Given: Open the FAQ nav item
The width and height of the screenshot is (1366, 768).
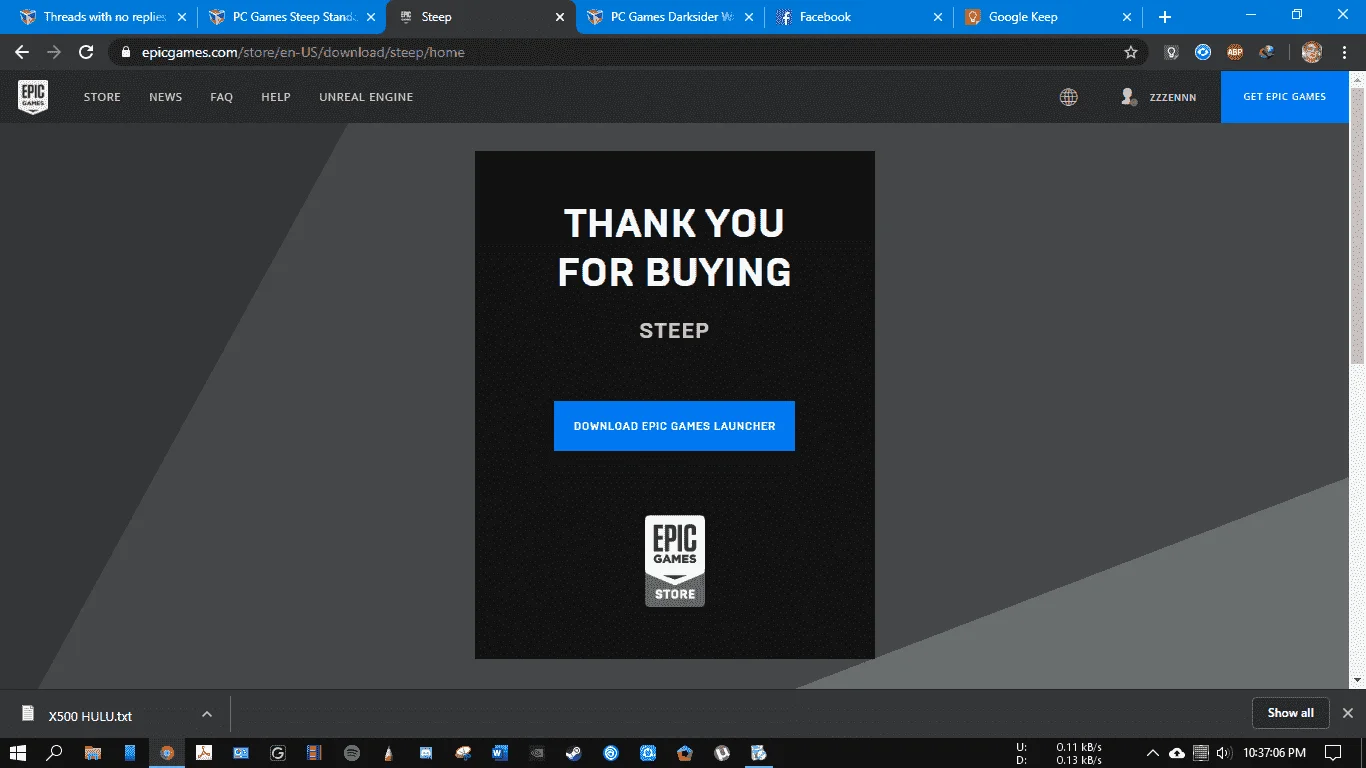Looking at the screenshot, I should pyautogui.click(x=222, y=97).
